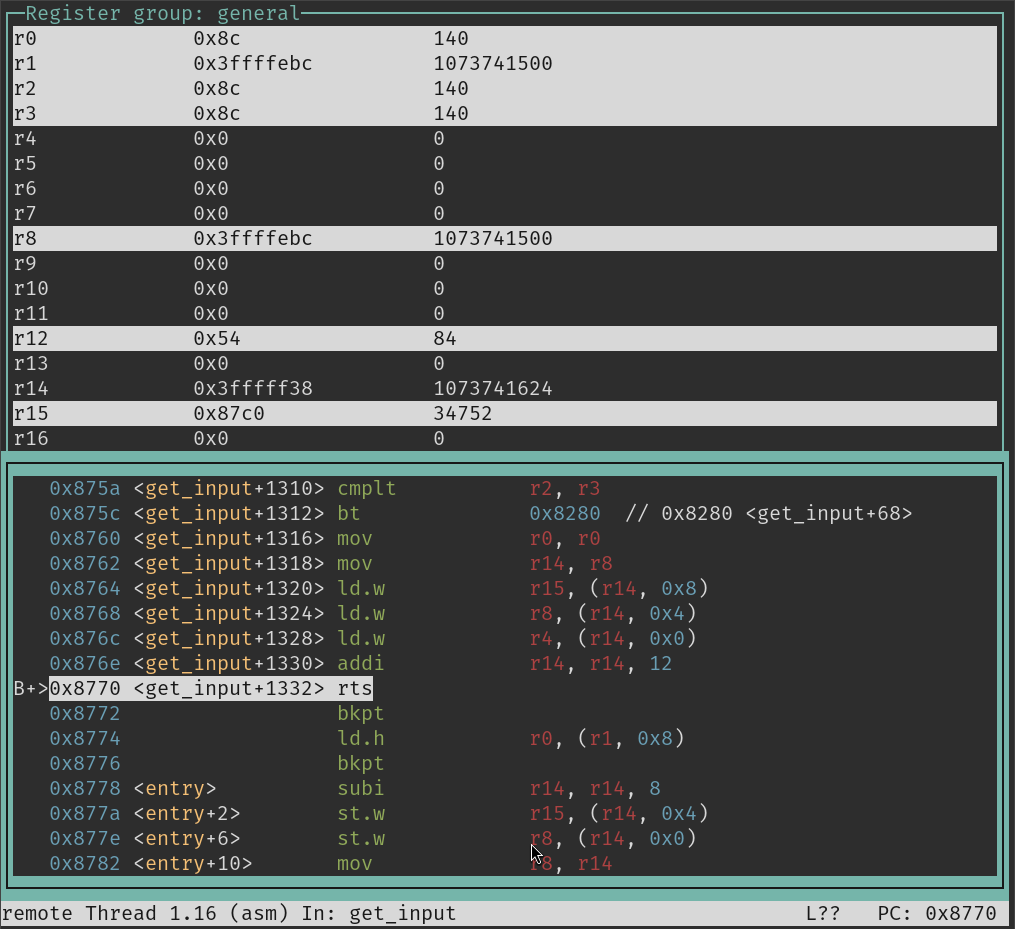
Task: Click operands 'r0, (r1, 0x8)'
Action: [607, 739]
